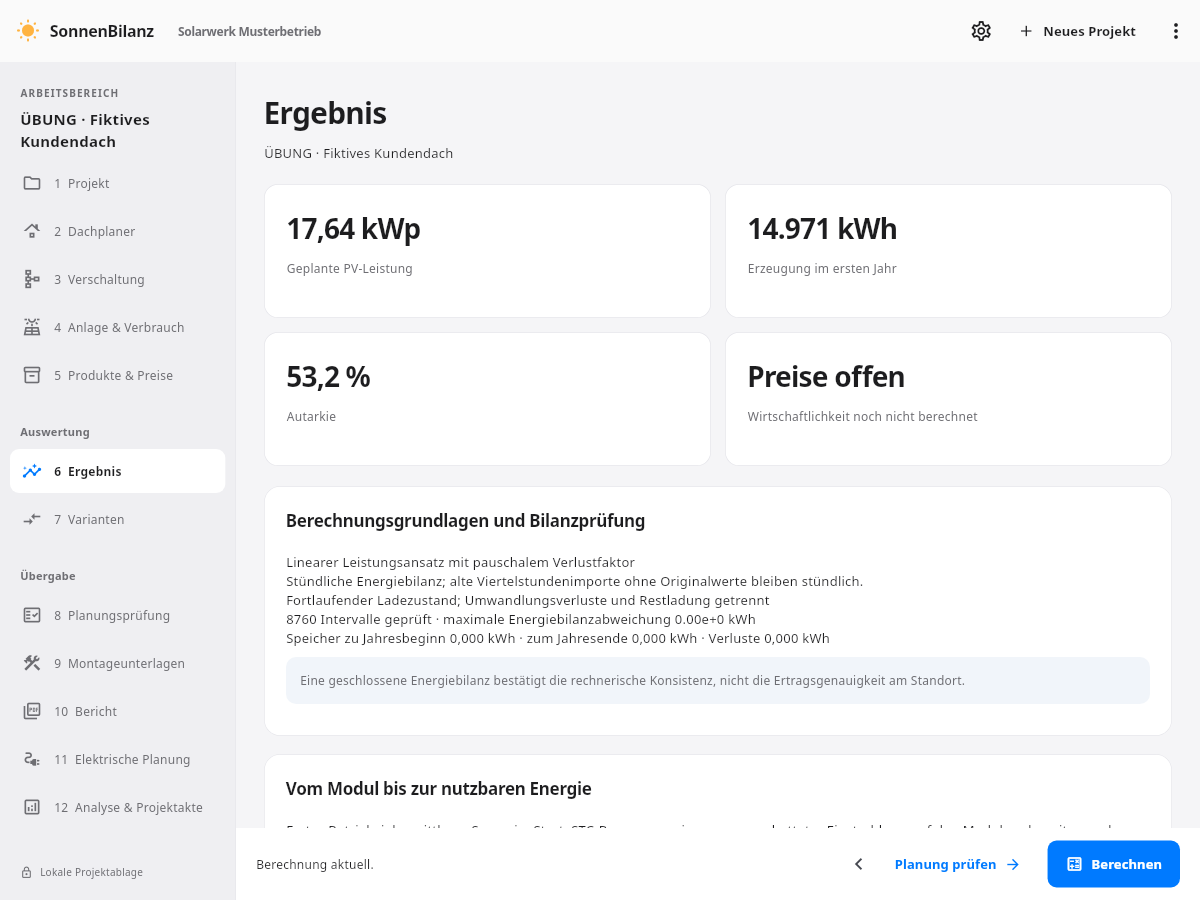Navigate to 2 Dachplaner
1200x900 pixels.
118,231
